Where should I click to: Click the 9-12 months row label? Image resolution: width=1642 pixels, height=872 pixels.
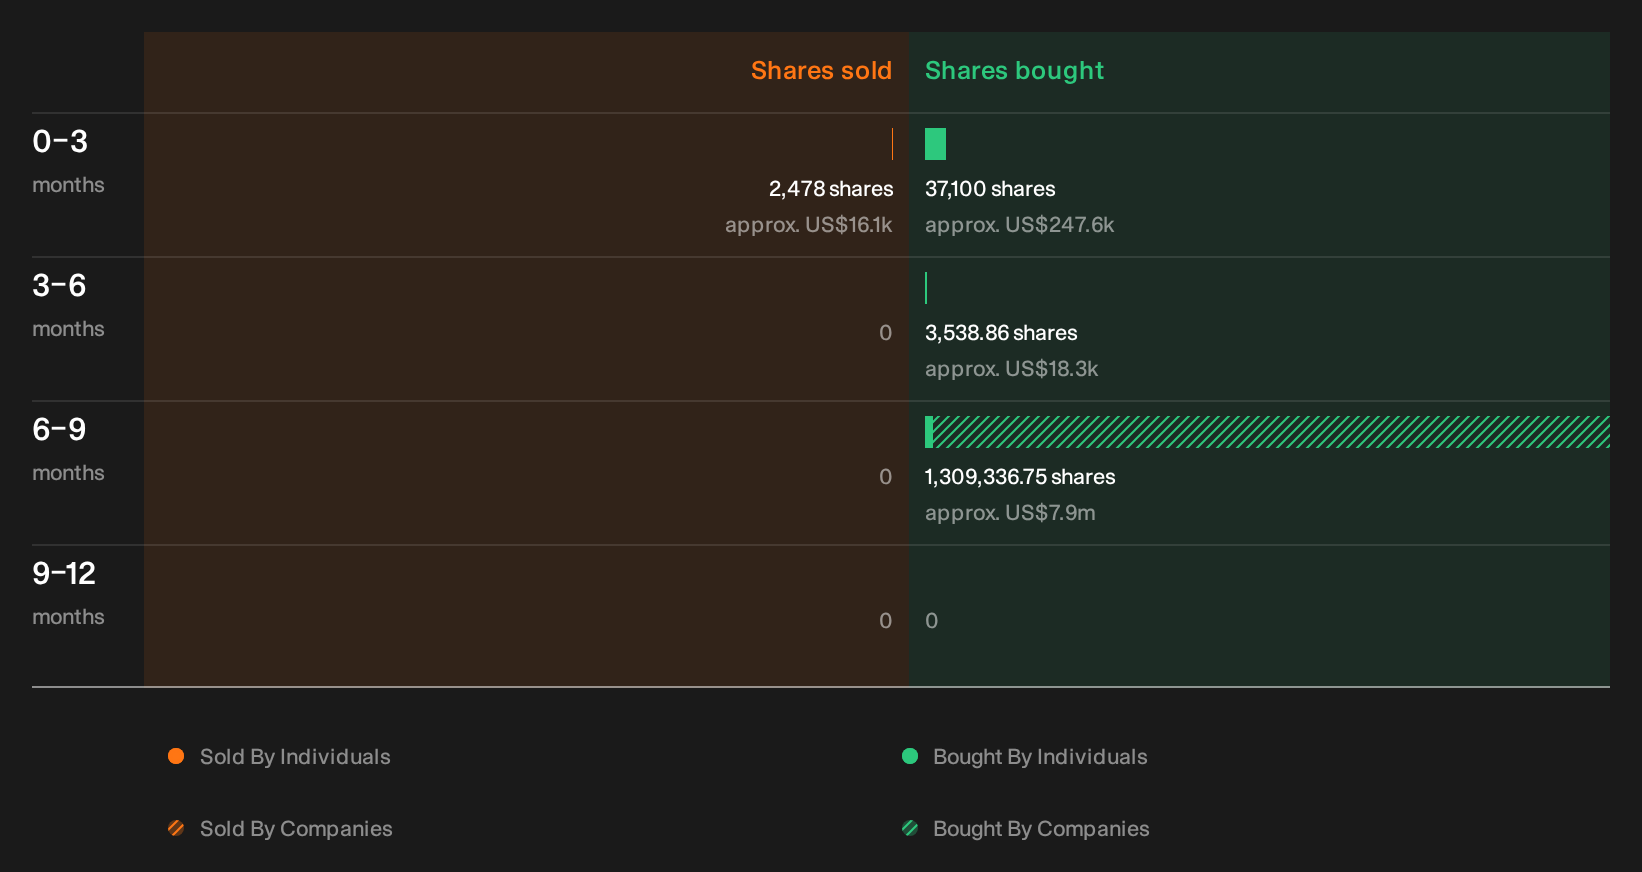click(68, 594)
